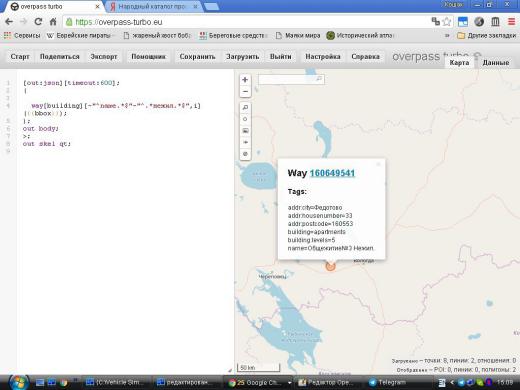Viewport: 520px width, 390px height.
Task: Switch to the Данные tab
Action: [496, 63]
